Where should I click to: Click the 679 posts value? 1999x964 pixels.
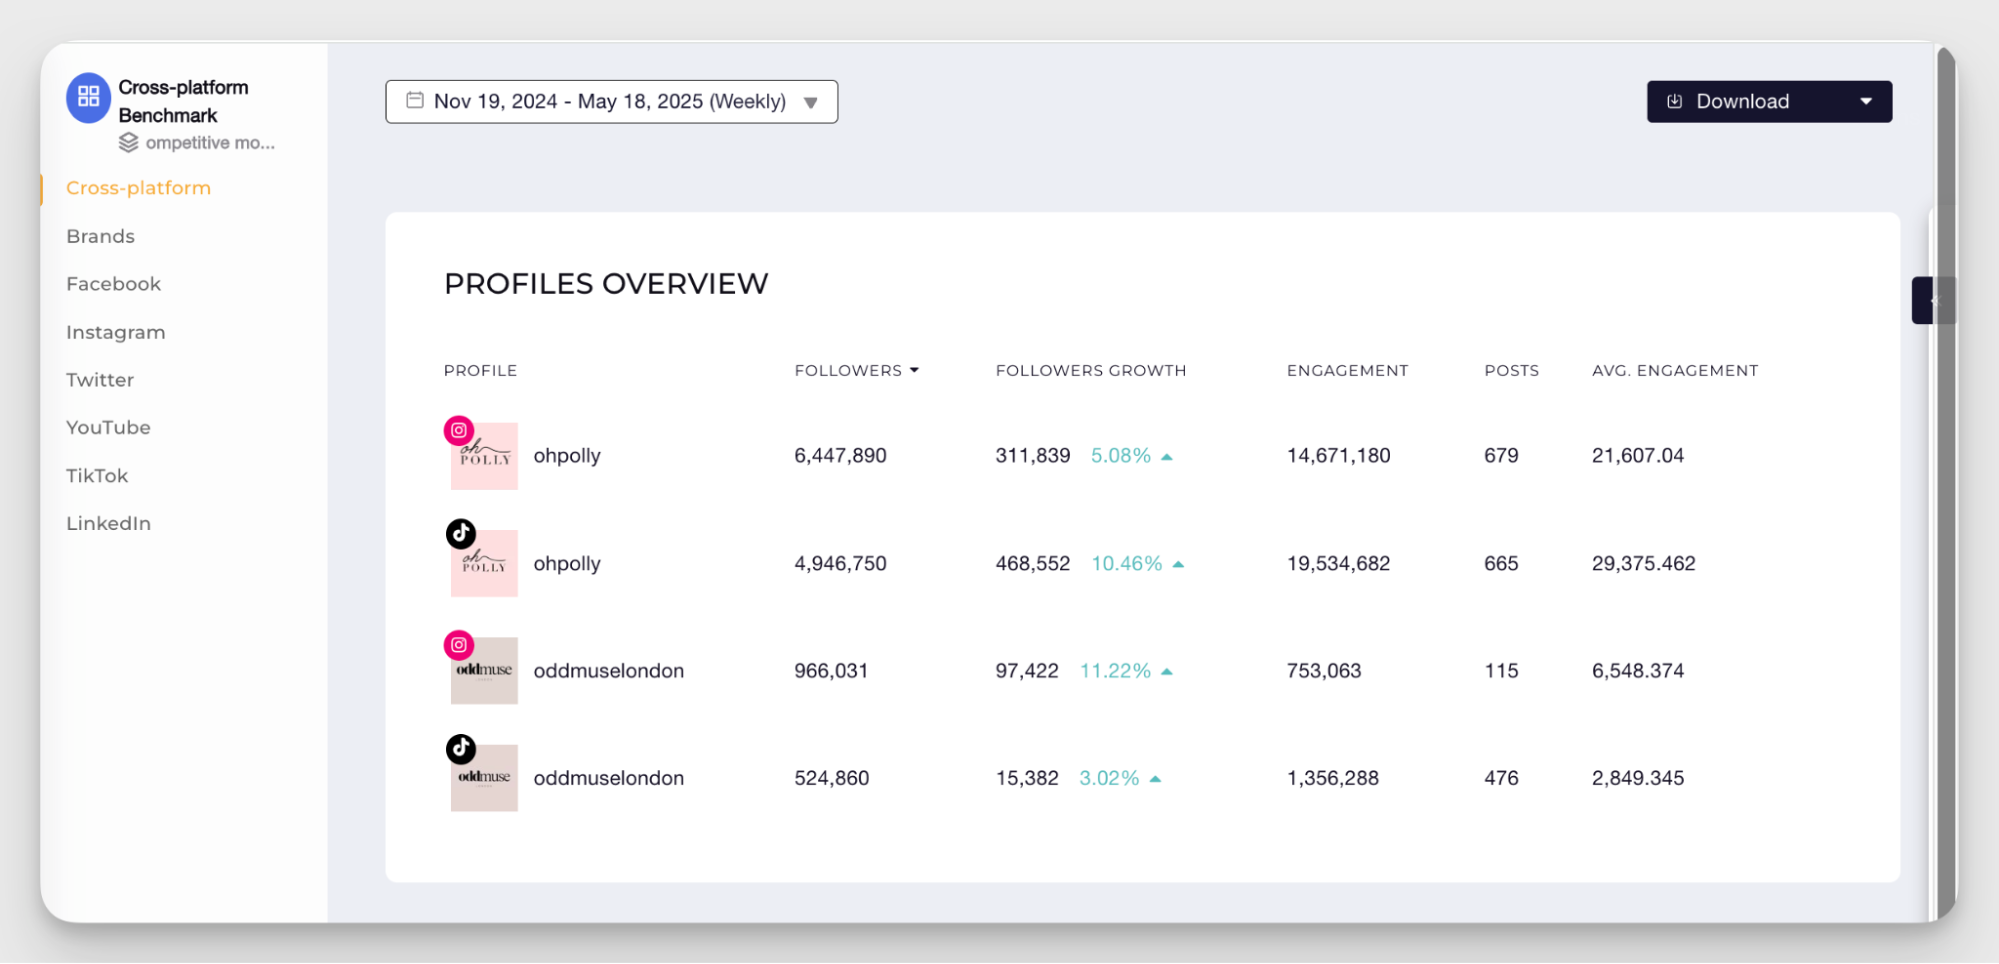[1501, 456]
